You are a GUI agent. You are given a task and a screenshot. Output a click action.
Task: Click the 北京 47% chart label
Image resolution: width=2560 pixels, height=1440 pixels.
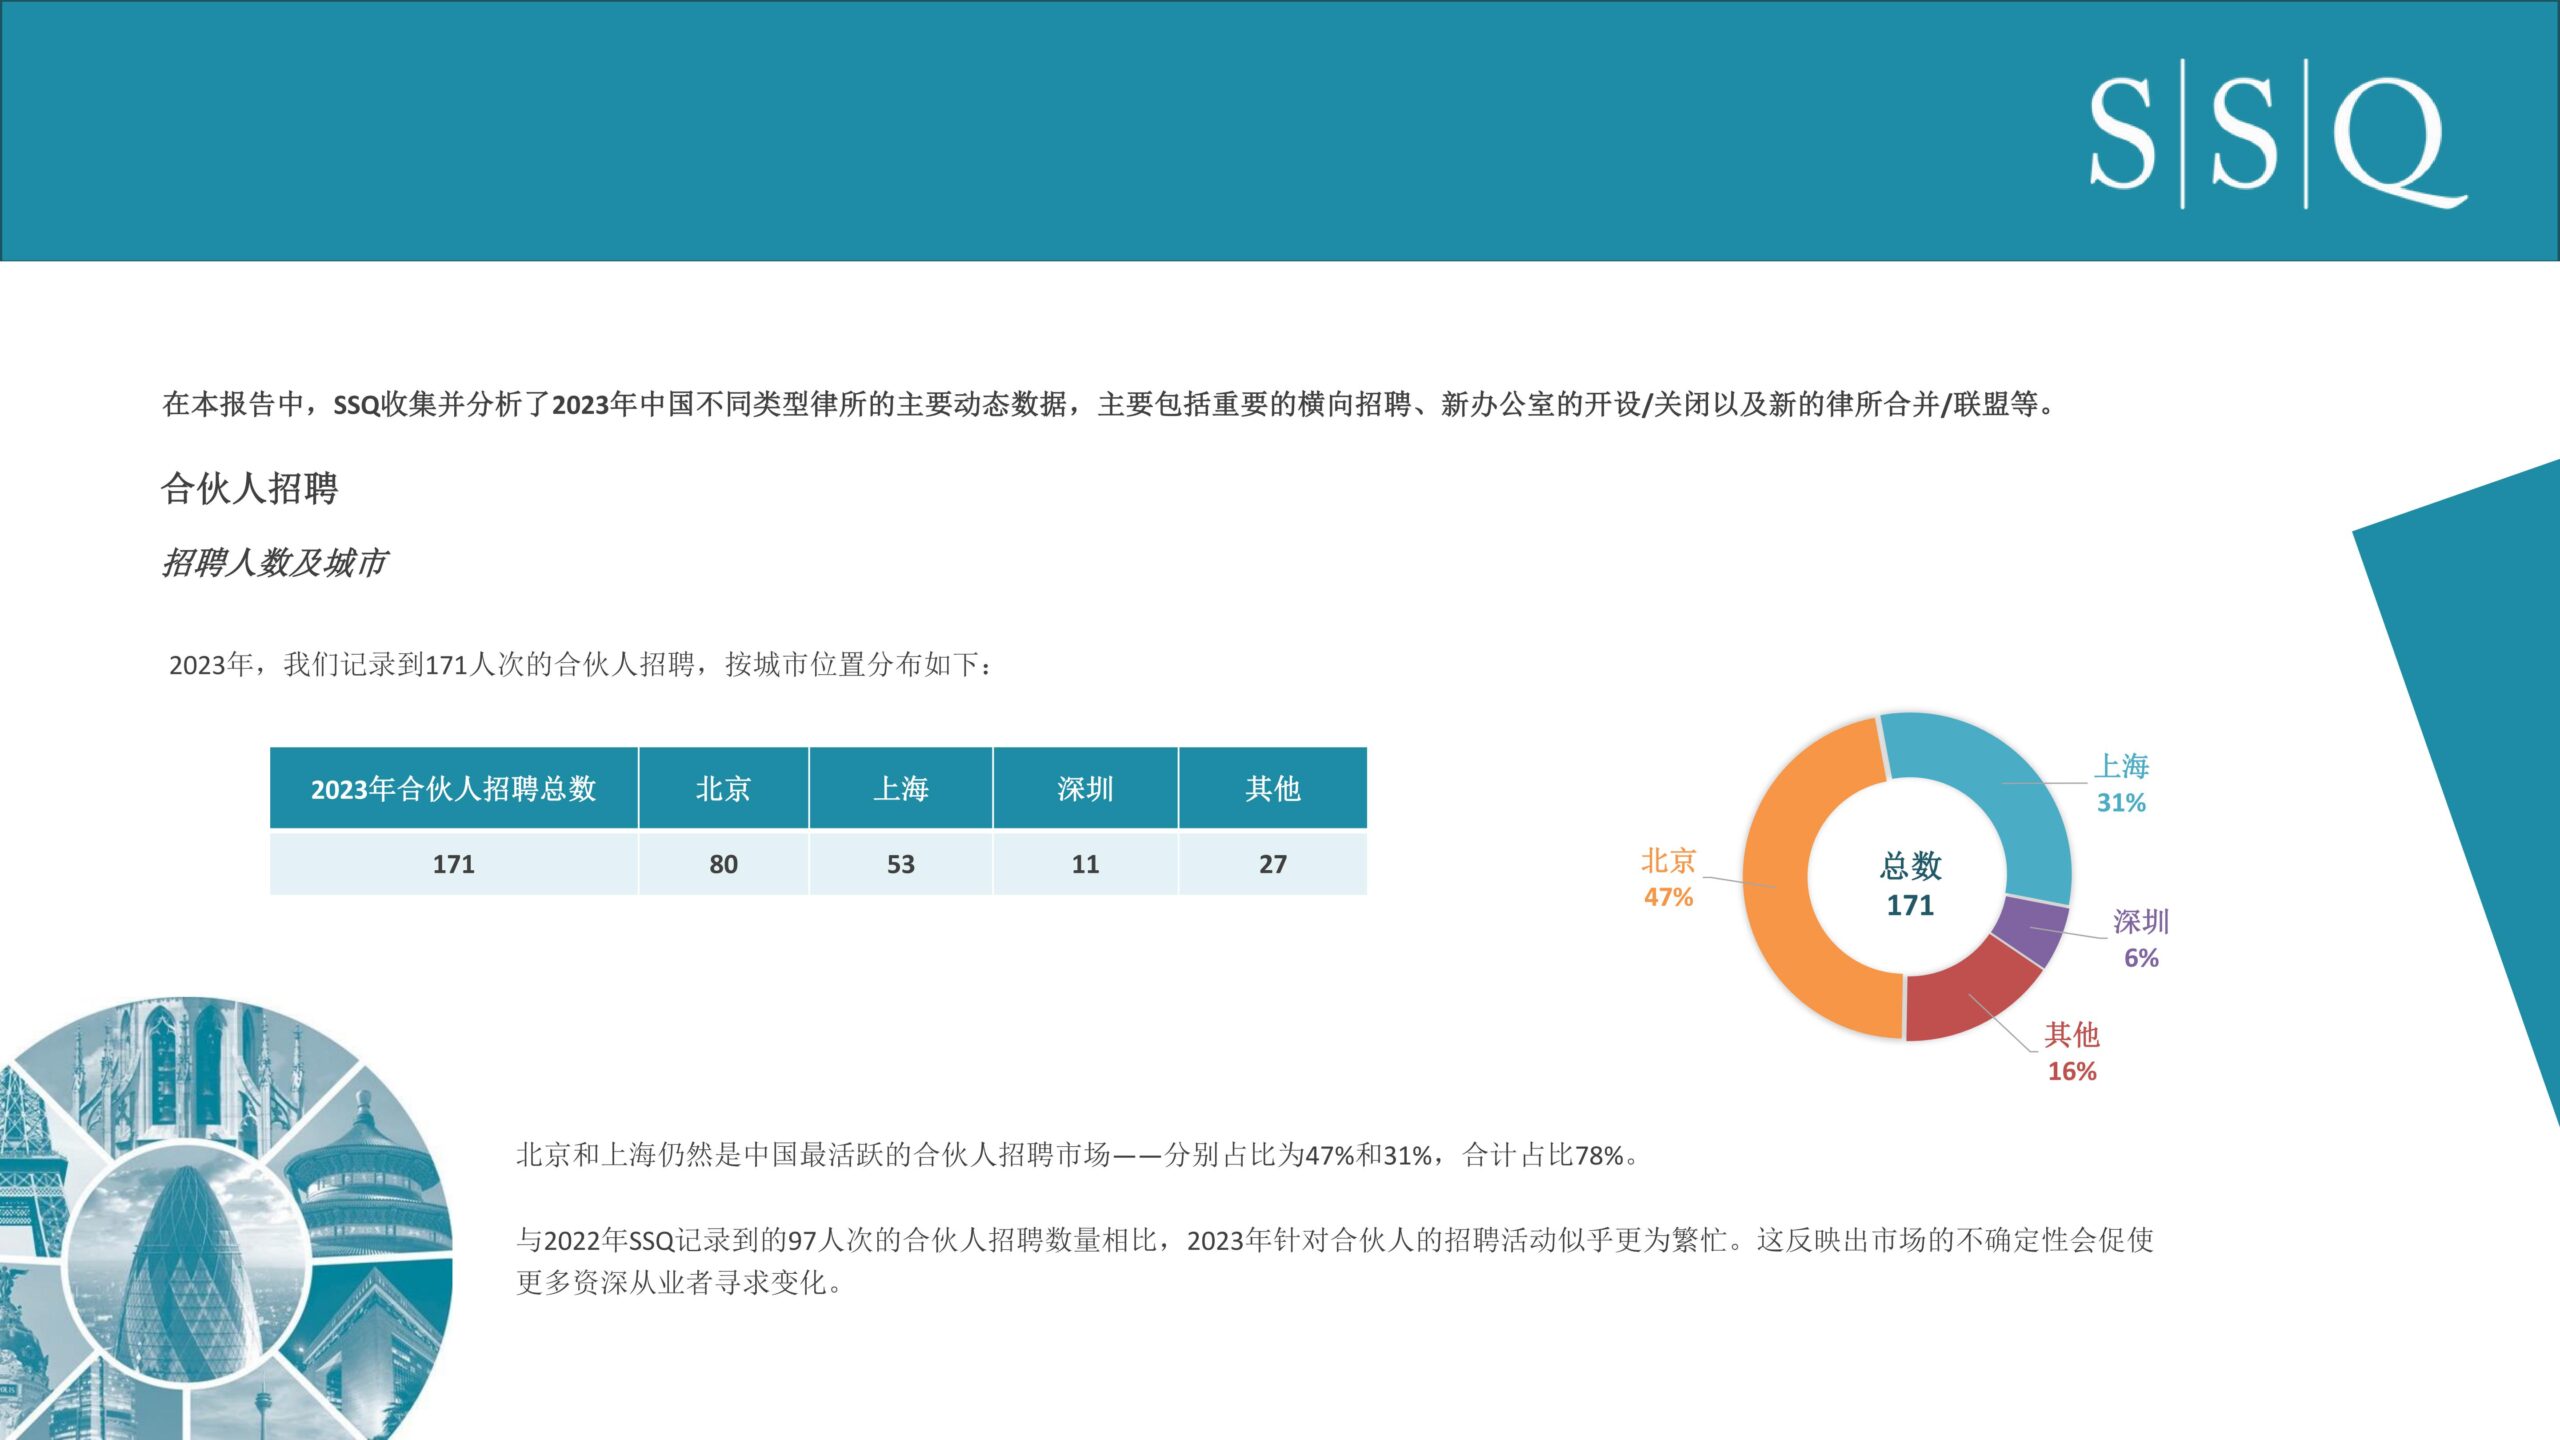(x=1668, y=878)
